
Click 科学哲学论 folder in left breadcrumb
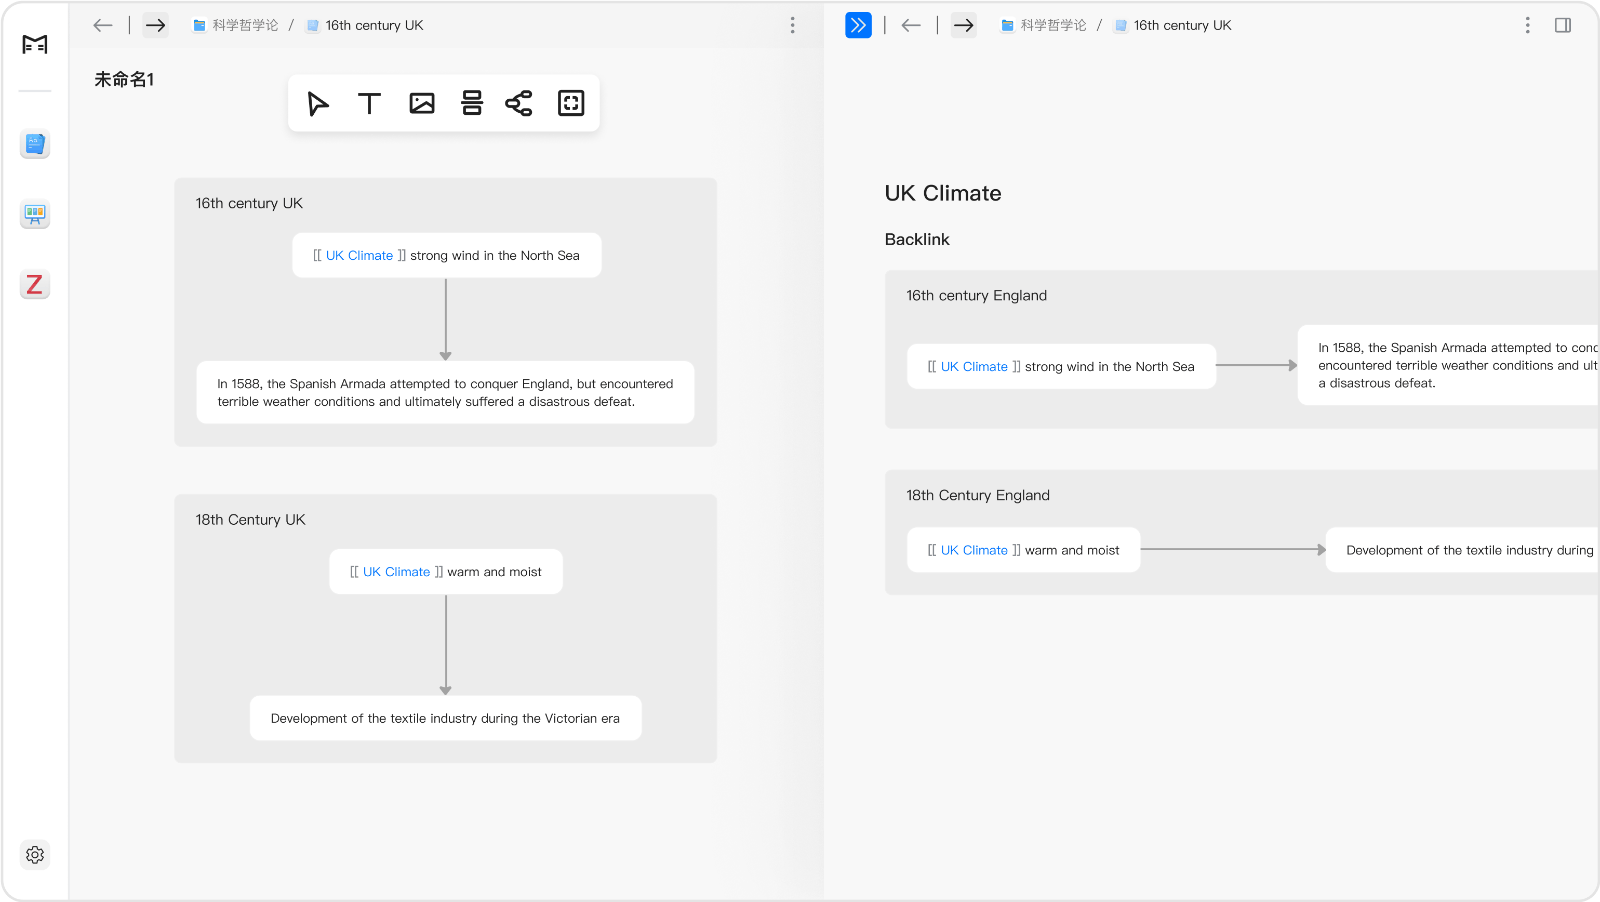click(244, 26)
